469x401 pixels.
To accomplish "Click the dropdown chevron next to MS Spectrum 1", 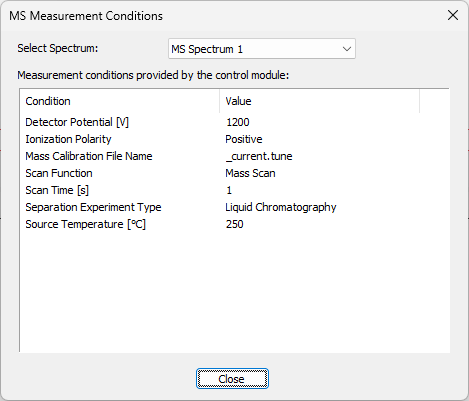I will click(x=347, y=49).
